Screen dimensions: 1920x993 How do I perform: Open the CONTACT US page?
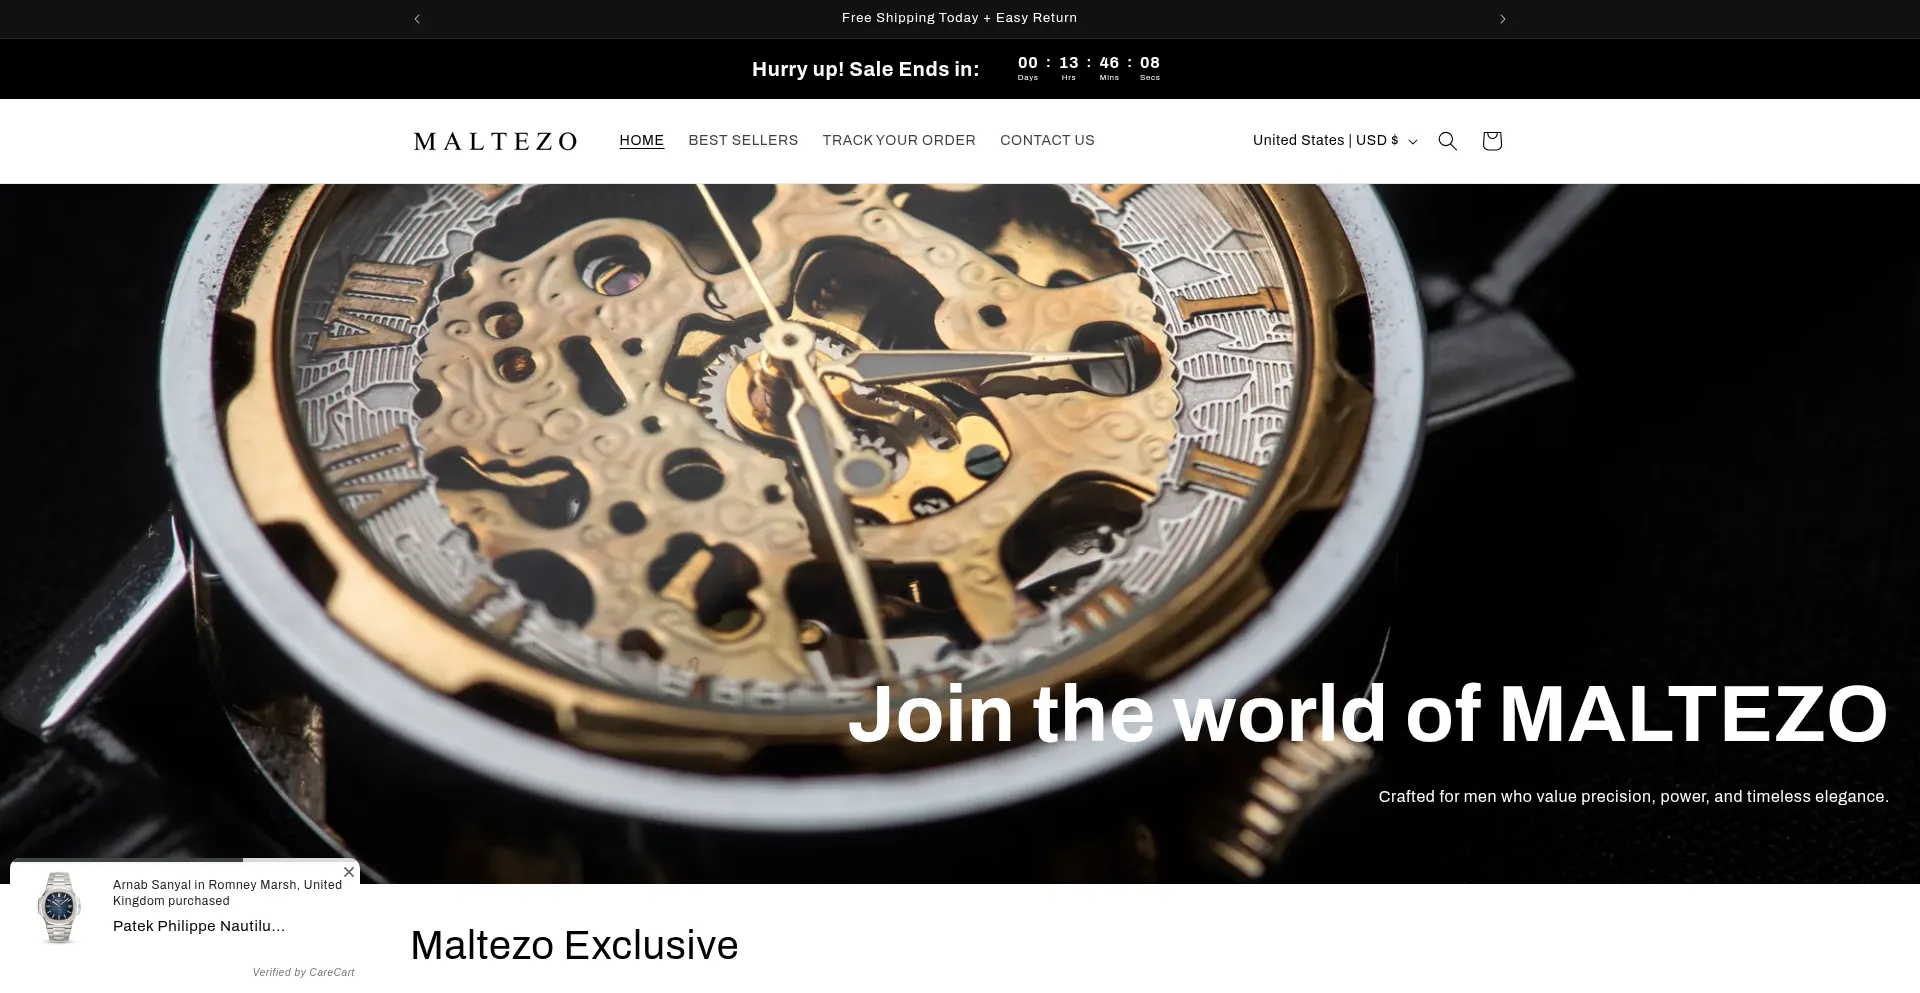1047,141
